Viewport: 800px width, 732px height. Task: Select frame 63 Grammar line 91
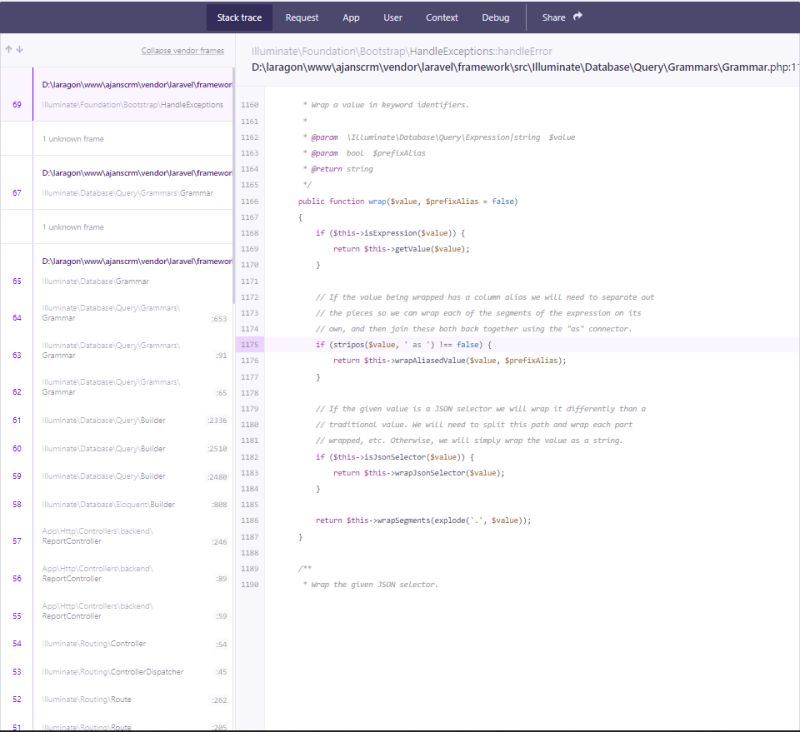point(117,350)
